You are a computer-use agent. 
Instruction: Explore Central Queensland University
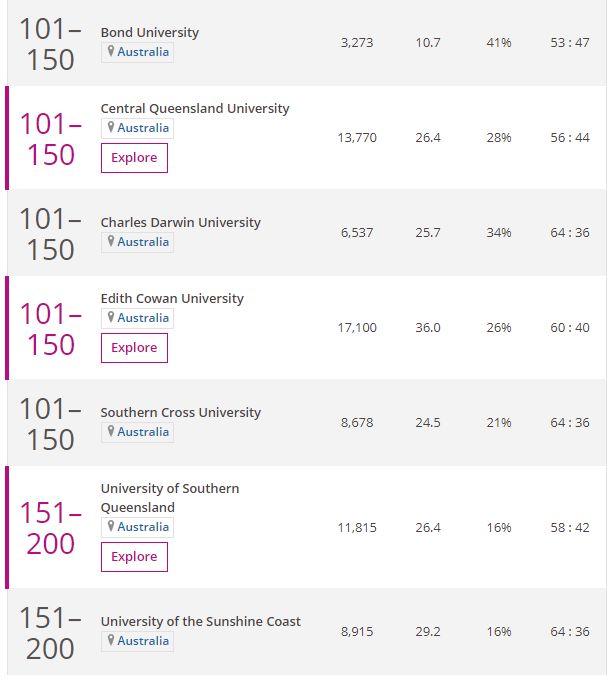[134, 158]
